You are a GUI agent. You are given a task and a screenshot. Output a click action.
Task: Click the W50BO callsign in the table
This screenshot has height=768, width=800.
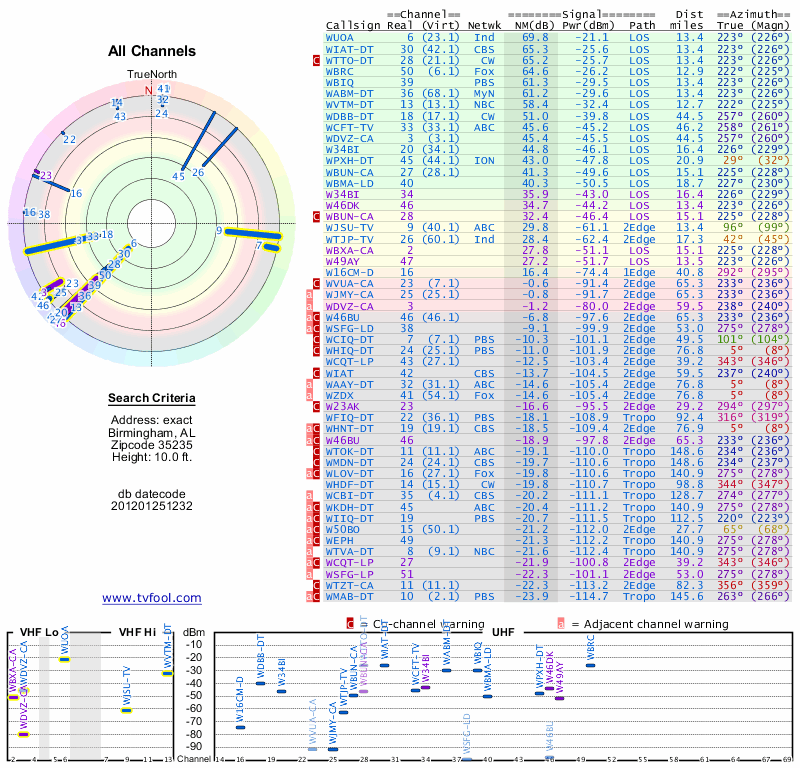(x=343, y=530)
